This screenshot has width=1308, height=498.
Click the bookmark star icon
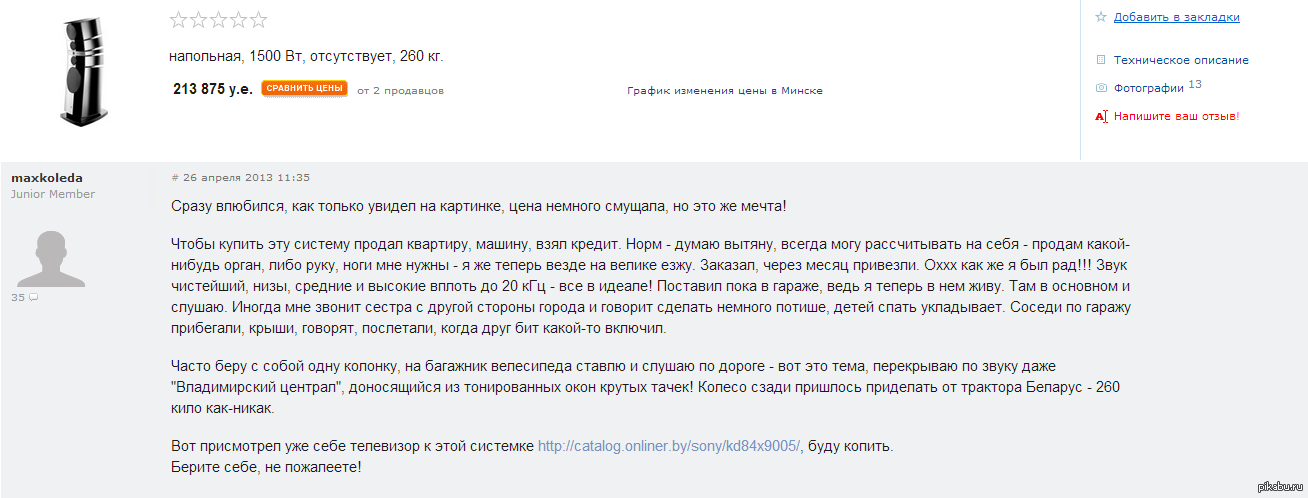(1101, 17)
